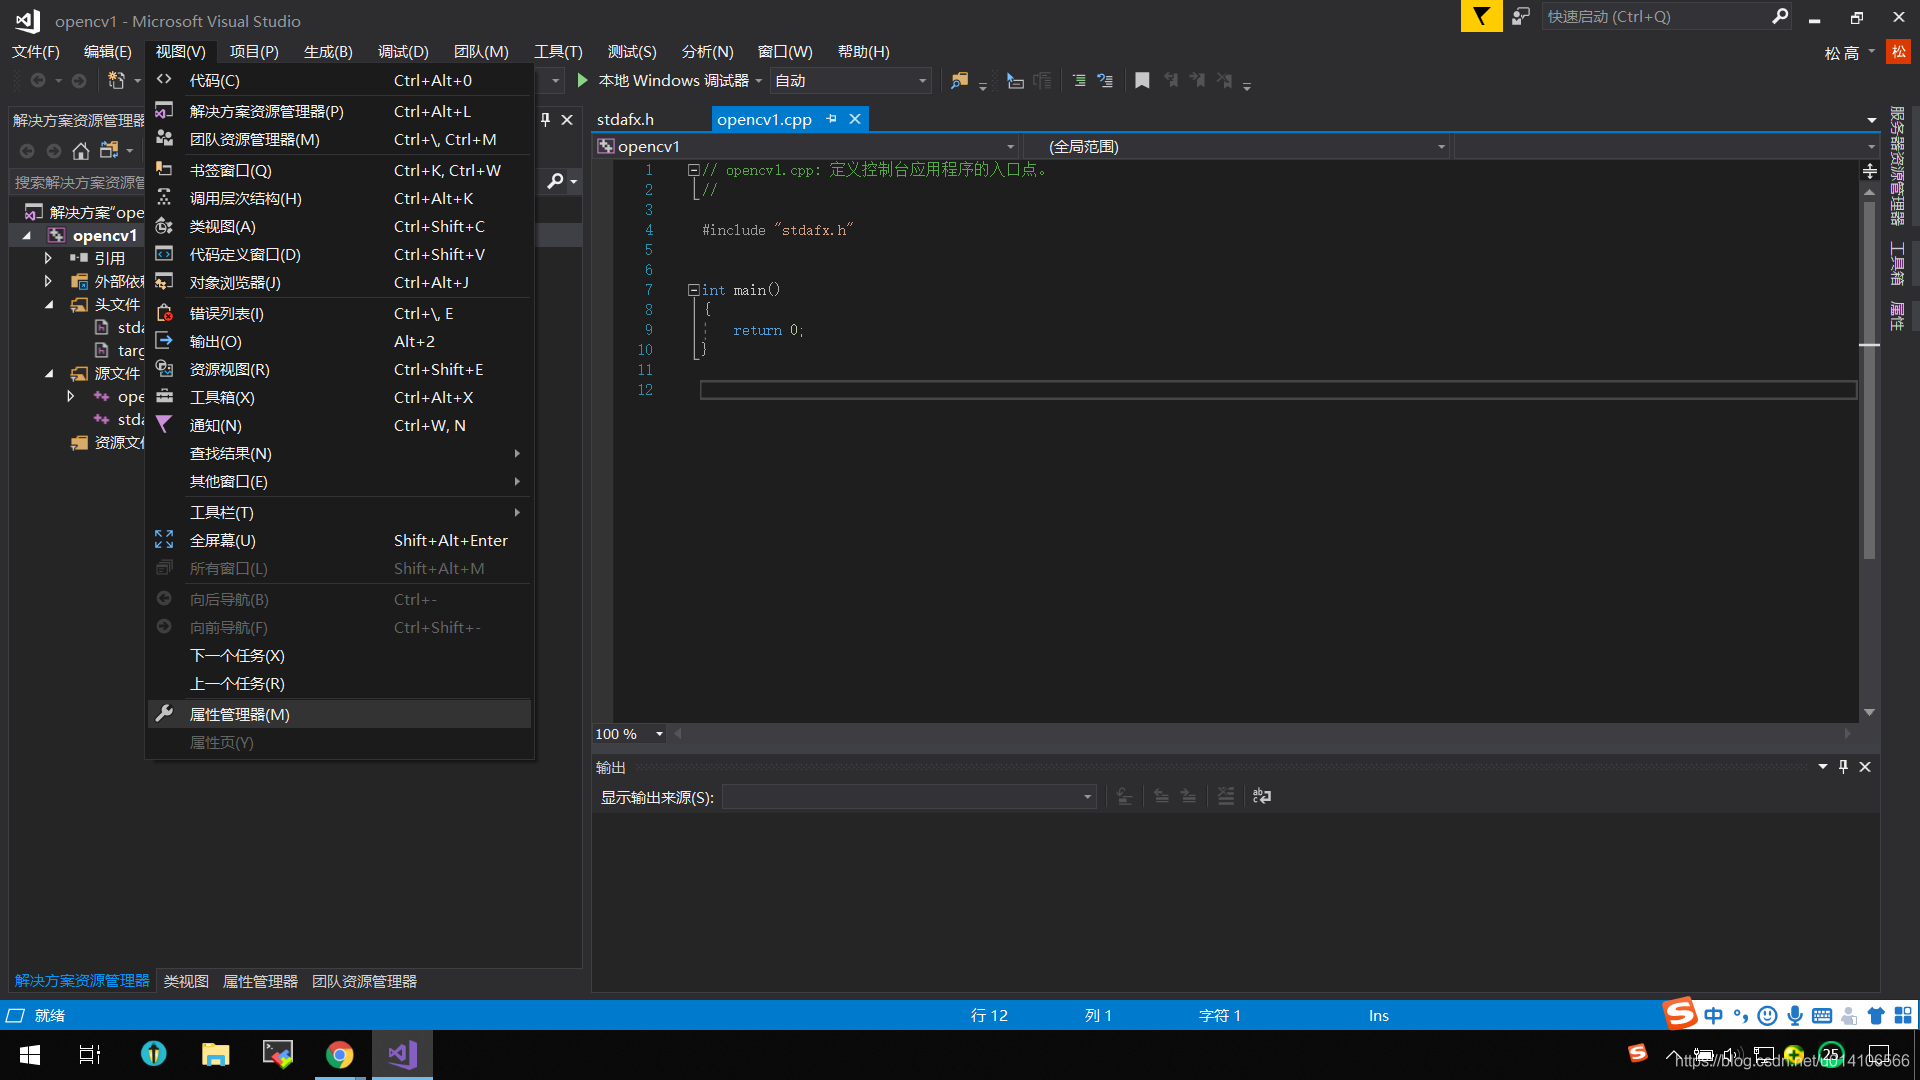The height and width of the screenshot is (1080, 1920).
Task: Open File Explorer from the taskbar
Action: [x=215, y=1055]
